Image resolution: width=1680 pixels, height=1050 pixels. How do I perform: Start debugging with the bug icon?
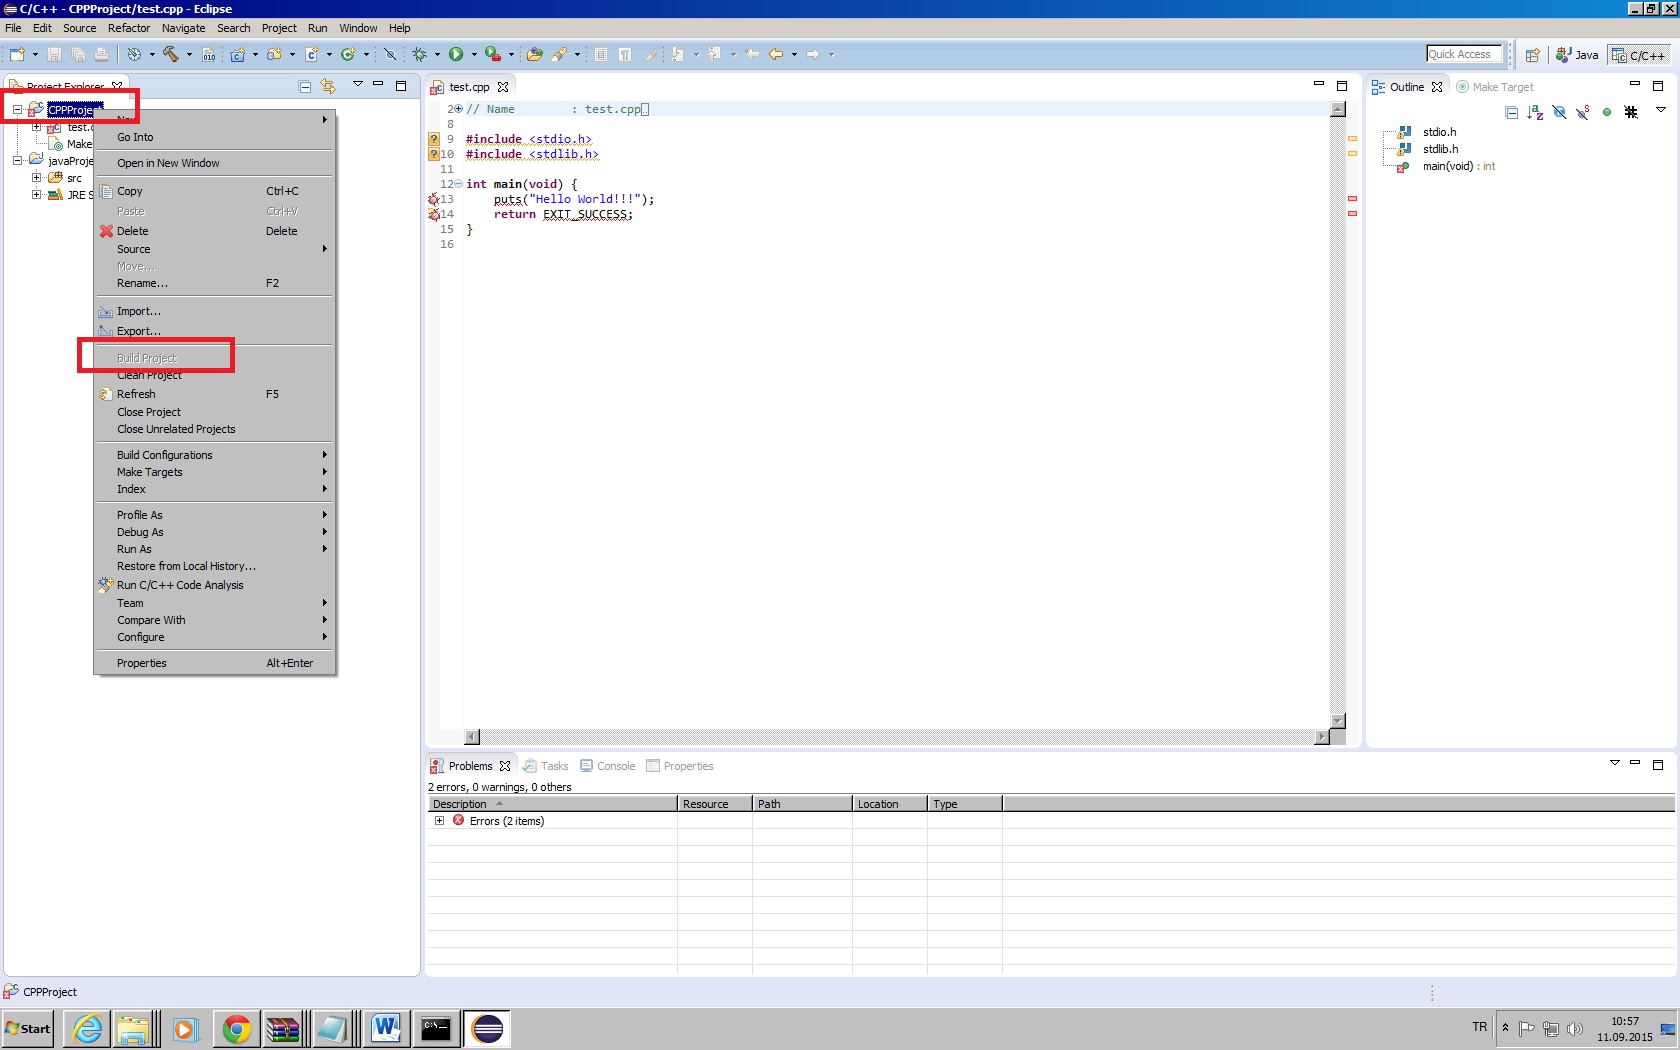pos(419,54)
